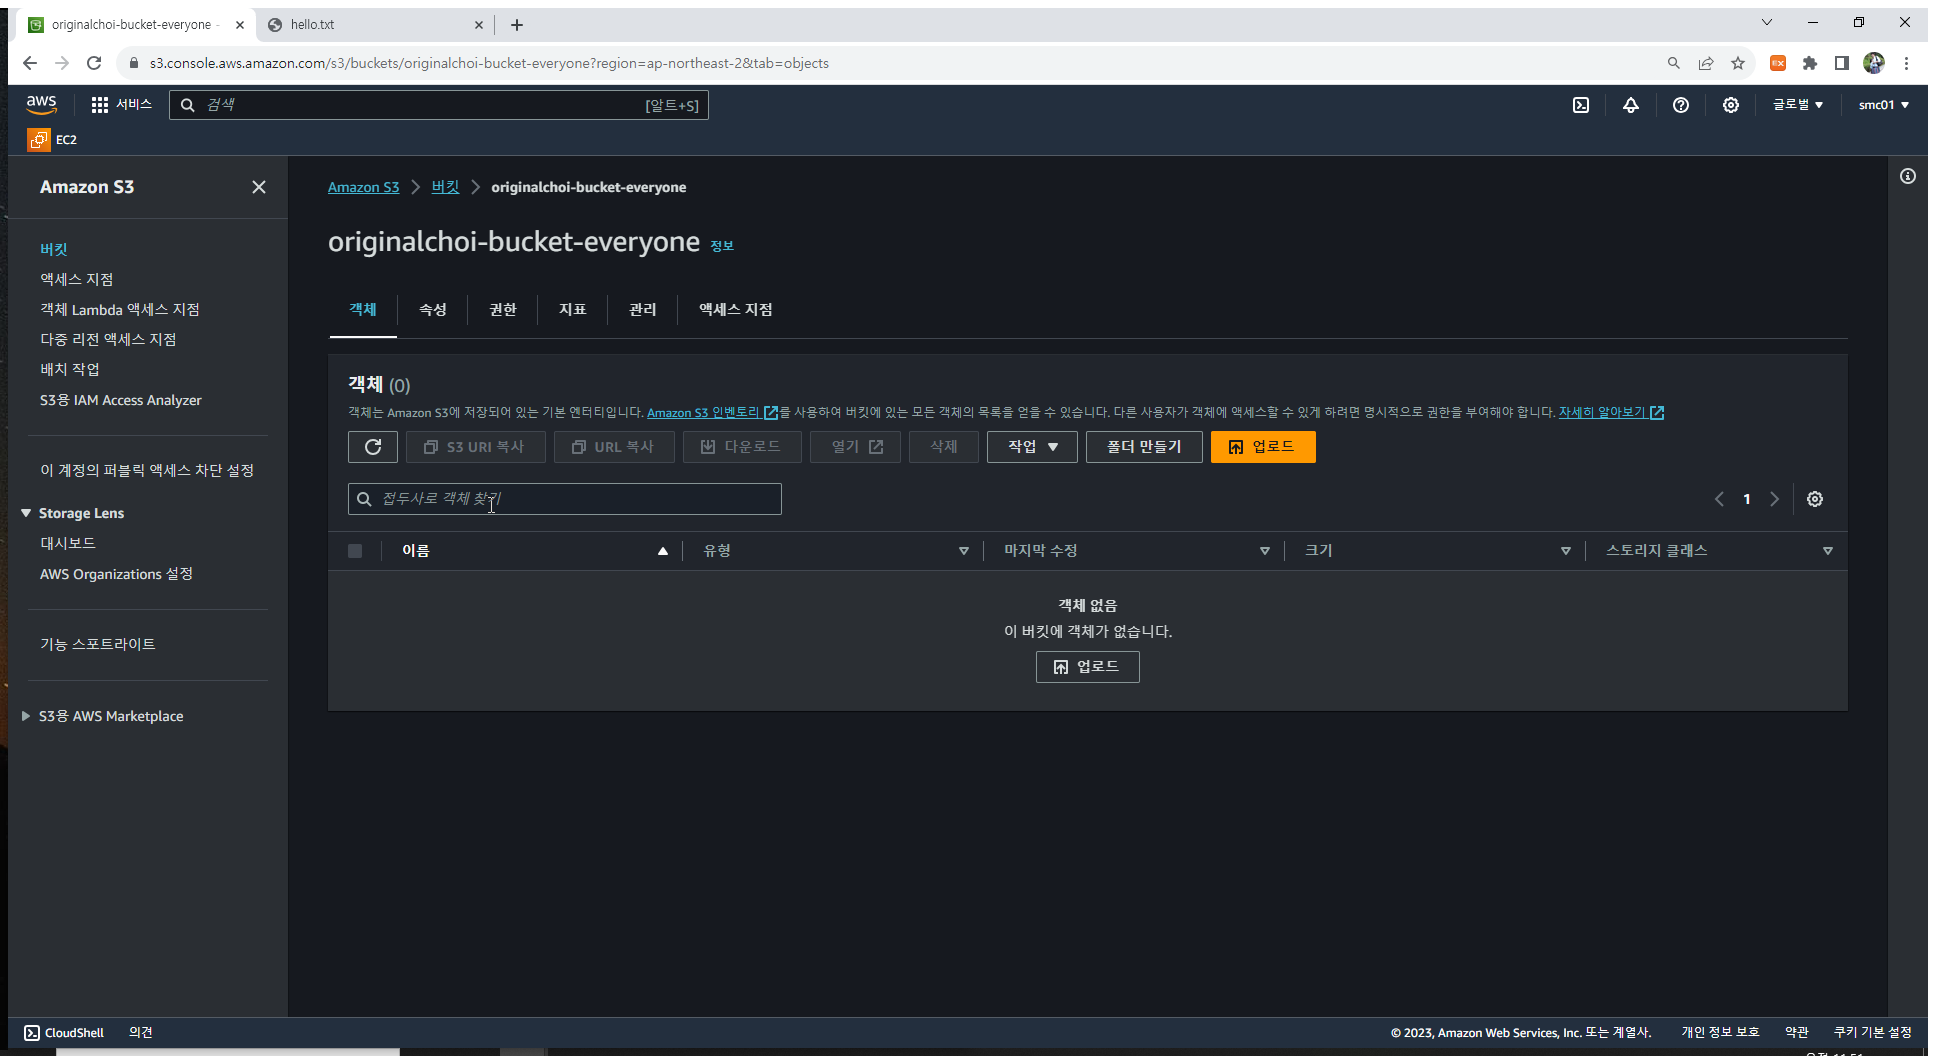Click the browser address bar URL

point(489,63)
